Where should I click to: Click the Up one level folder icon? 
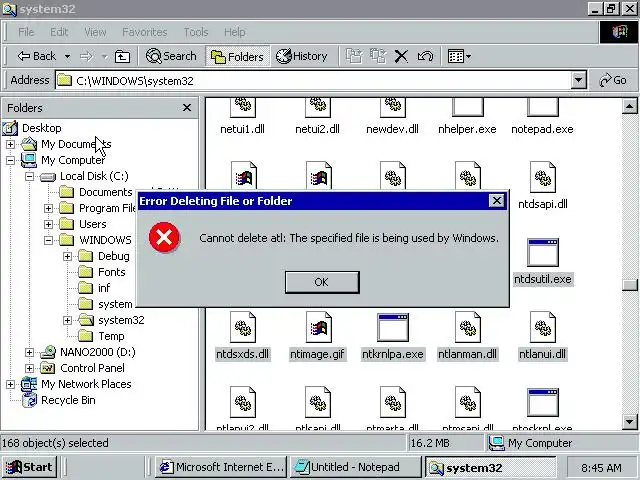pos(122,56)
